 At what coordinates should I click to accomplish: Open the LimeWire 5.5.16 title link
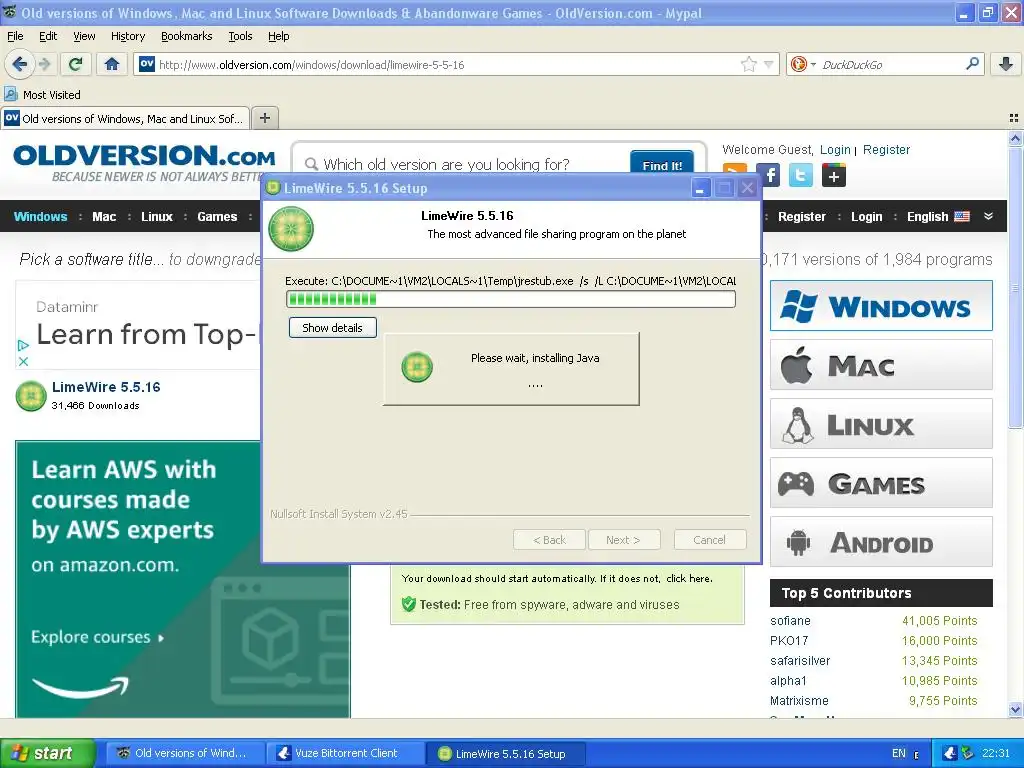click(x=106, y=387)
